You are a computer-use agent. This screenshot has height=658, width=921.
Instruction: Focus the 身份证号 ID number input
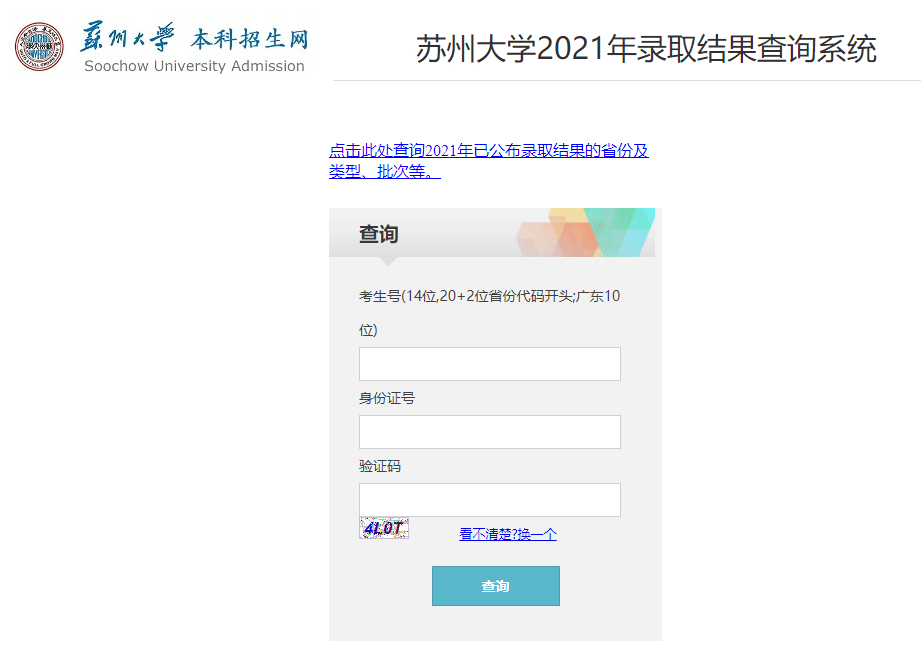pyautogui.click(x=490, y=432)
